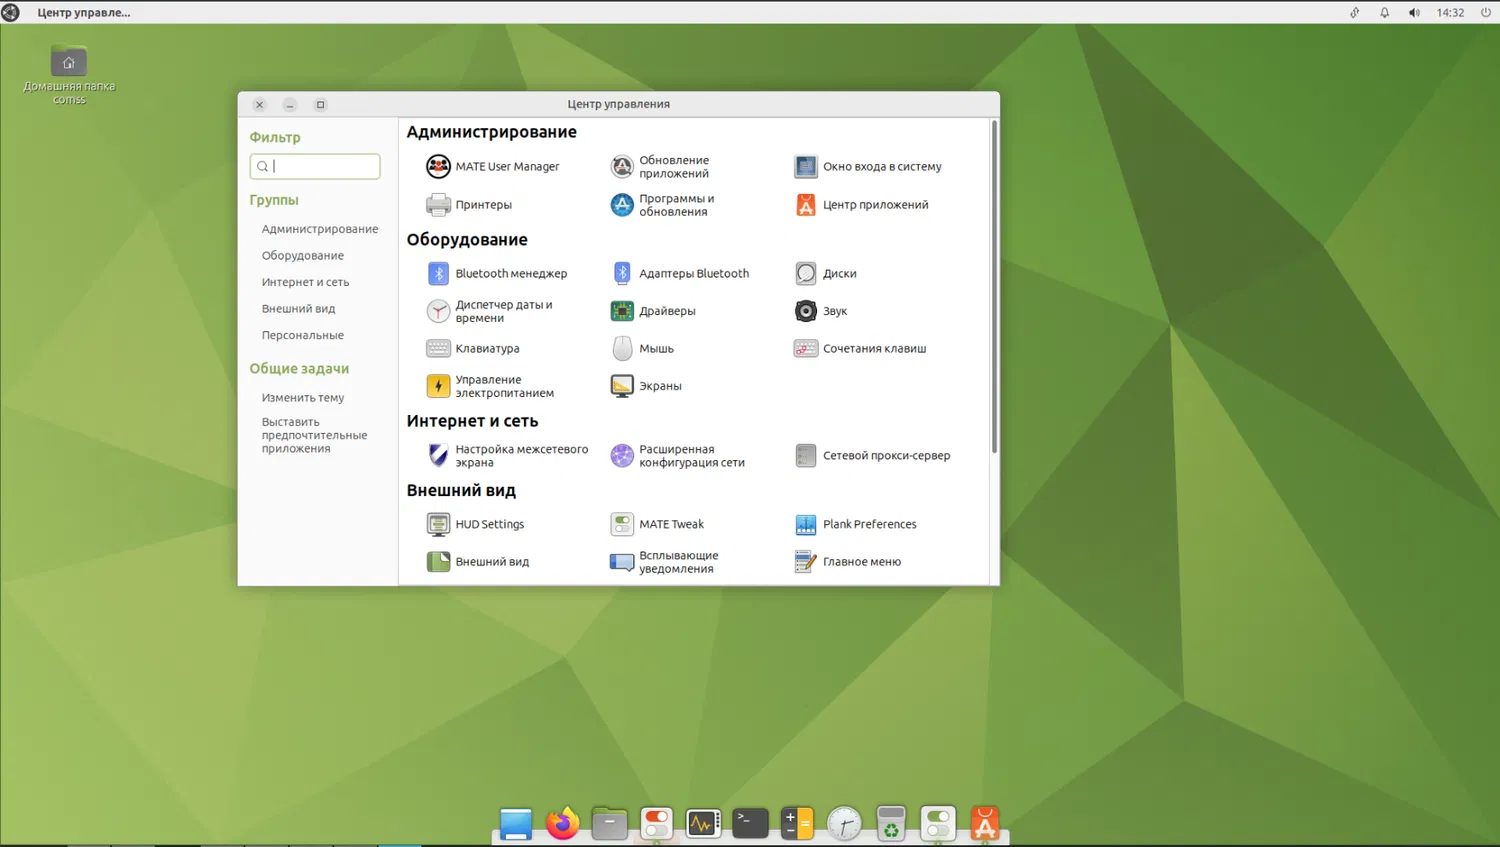This screenshot has width=1500, height=847.
Task: Open Клавиатура settings
Action: pyautogui.click(x=473, y=348)
